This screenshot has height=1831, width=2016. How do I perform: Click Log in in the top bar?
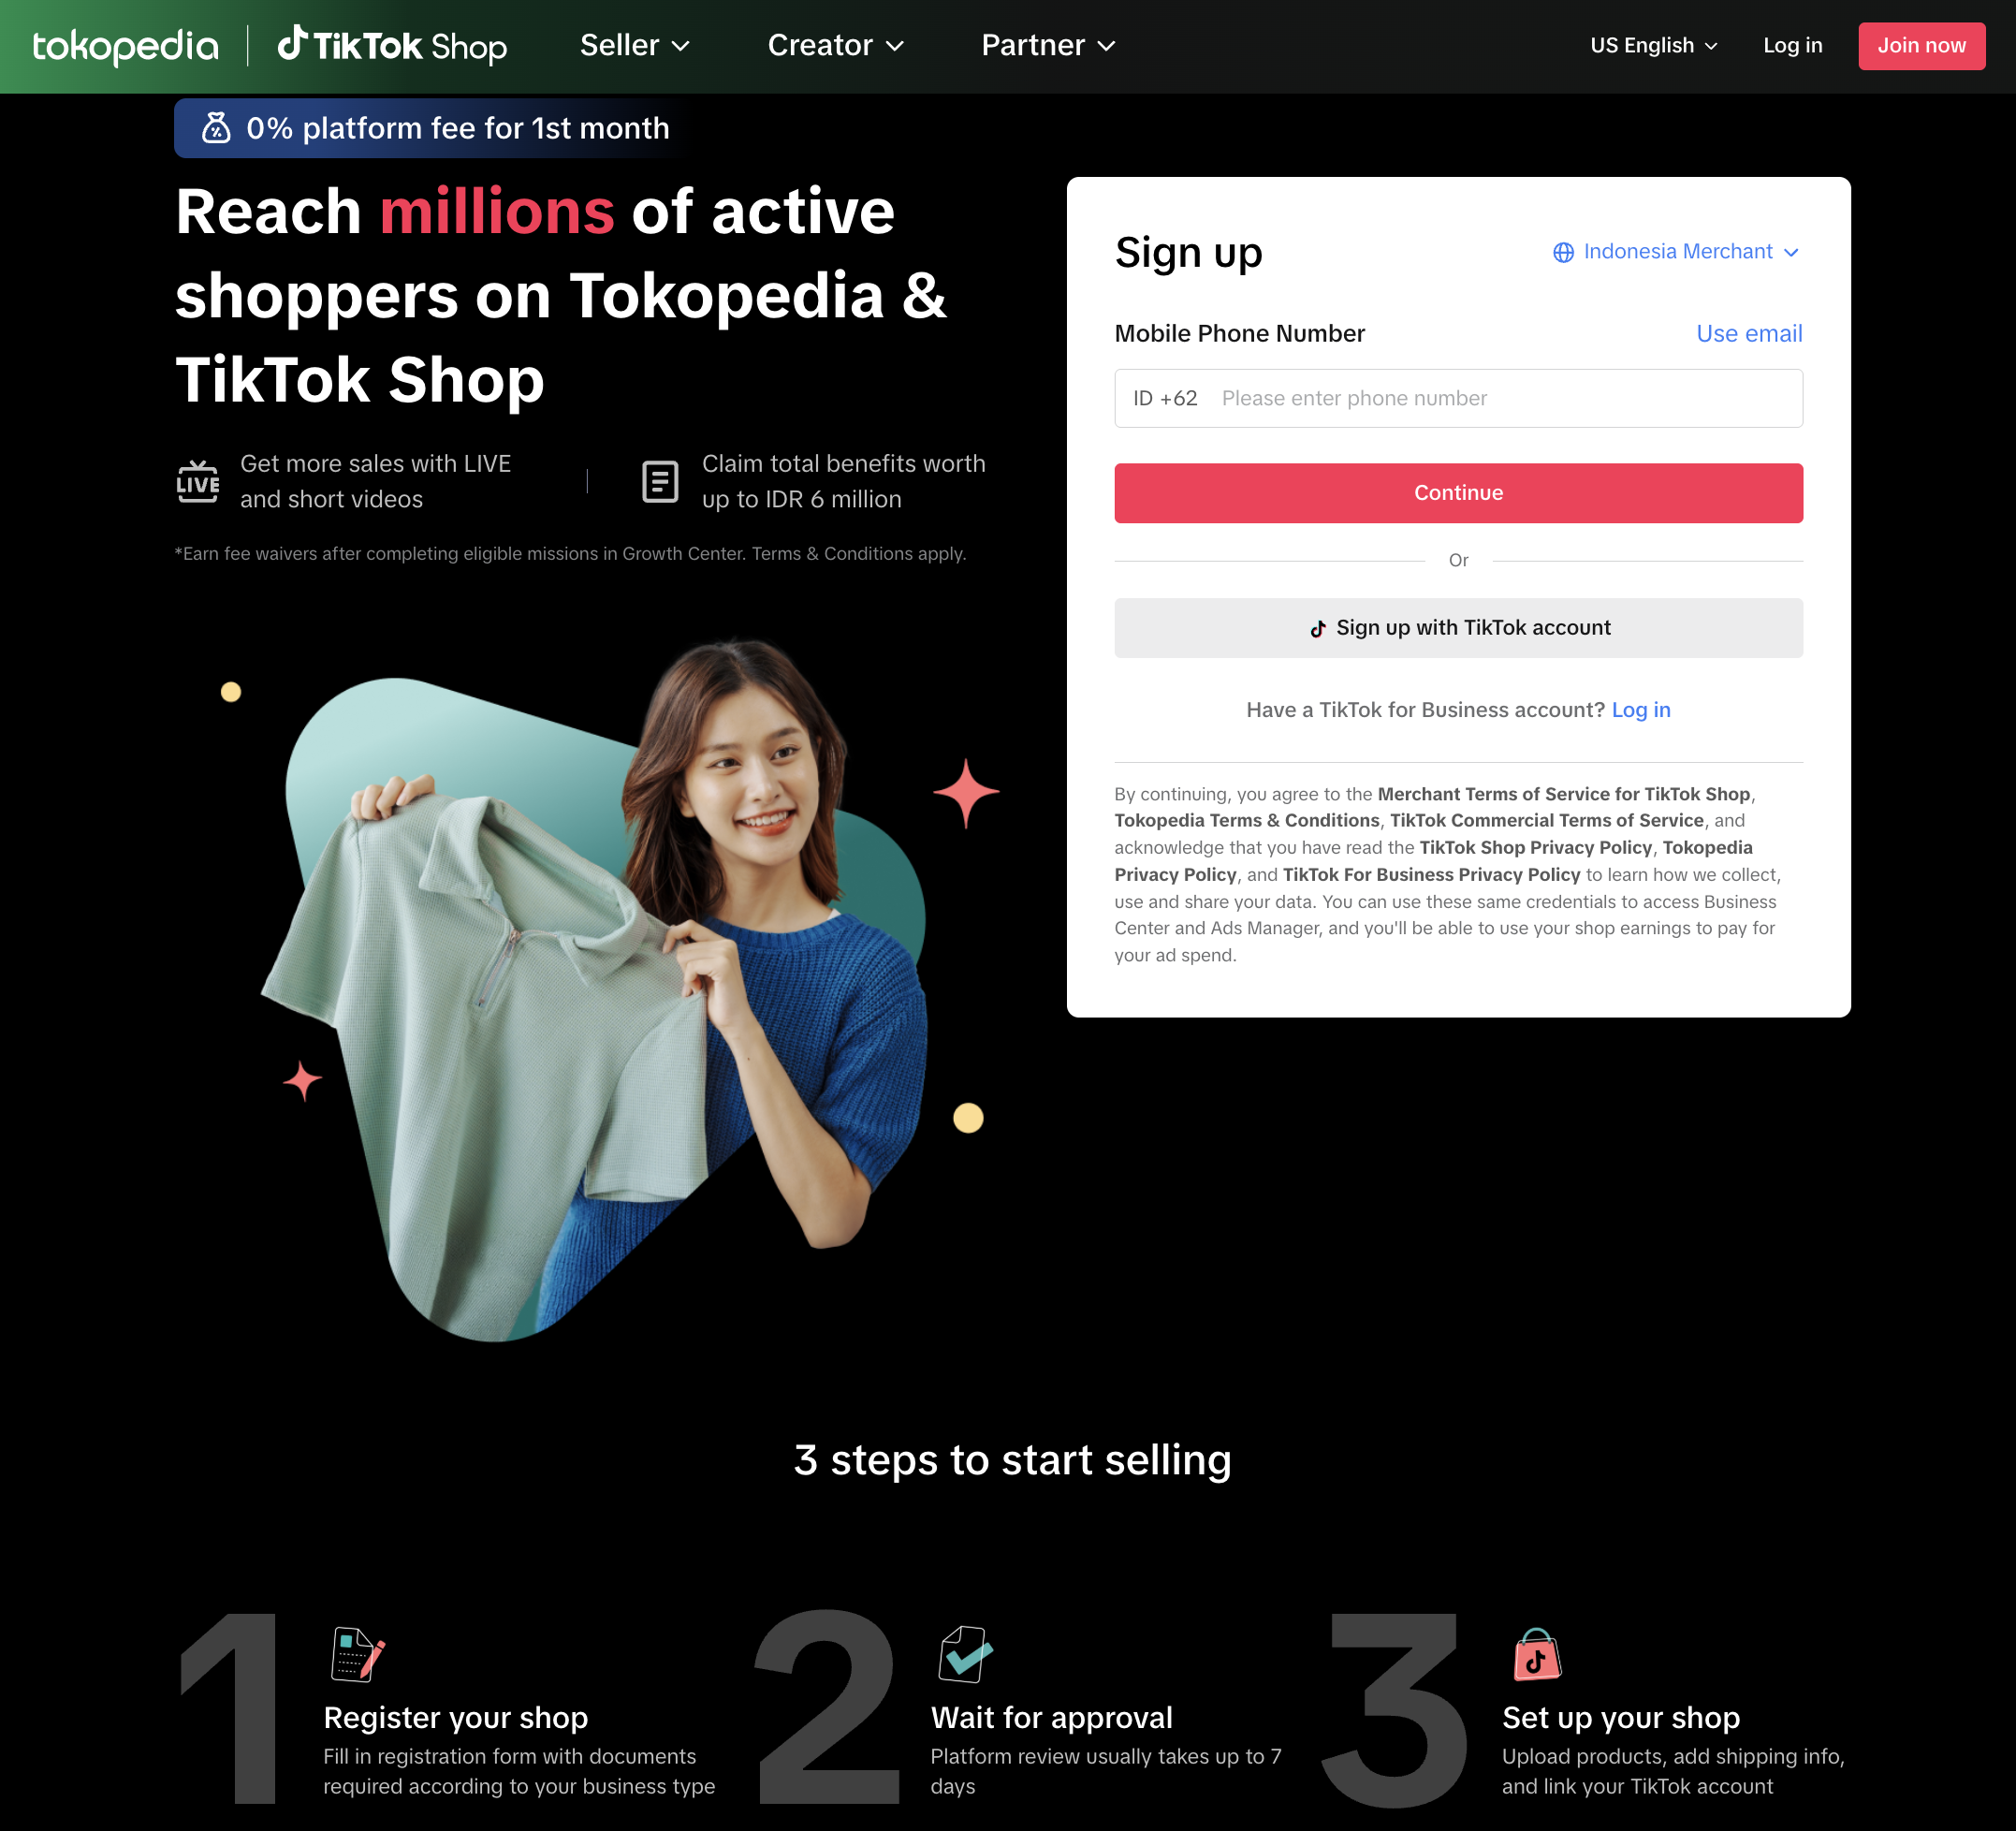[x=1792, y=46]
